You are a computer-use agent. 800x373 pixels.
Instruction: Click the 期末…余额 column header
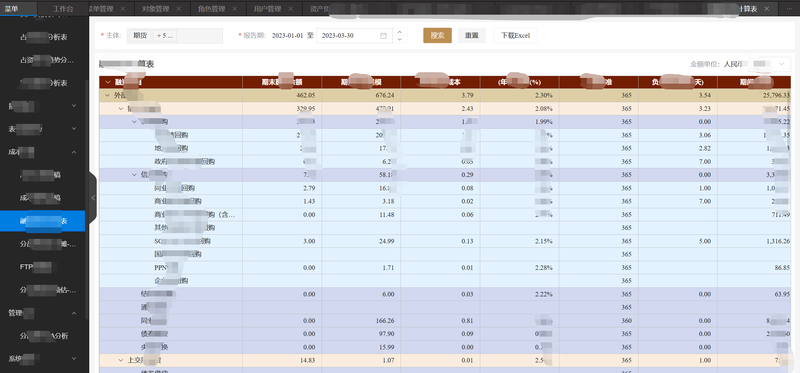(282, 82)
